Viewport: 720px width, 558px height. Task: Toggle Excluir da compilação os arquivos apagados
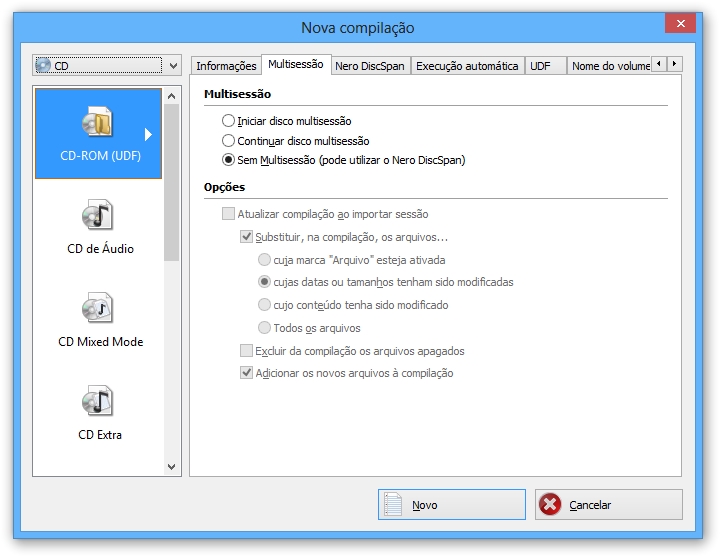pos(247,350)
